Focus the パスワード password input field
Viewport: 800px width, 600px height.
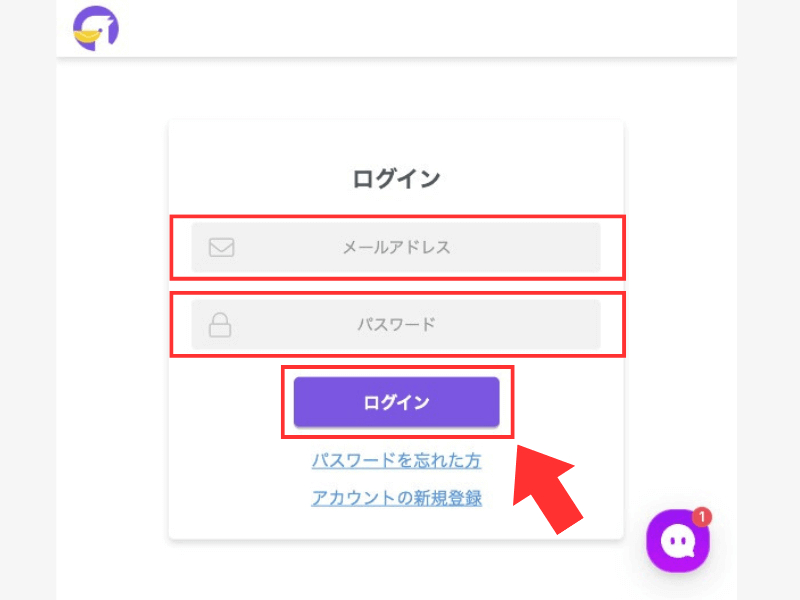(x=397, y=324)
